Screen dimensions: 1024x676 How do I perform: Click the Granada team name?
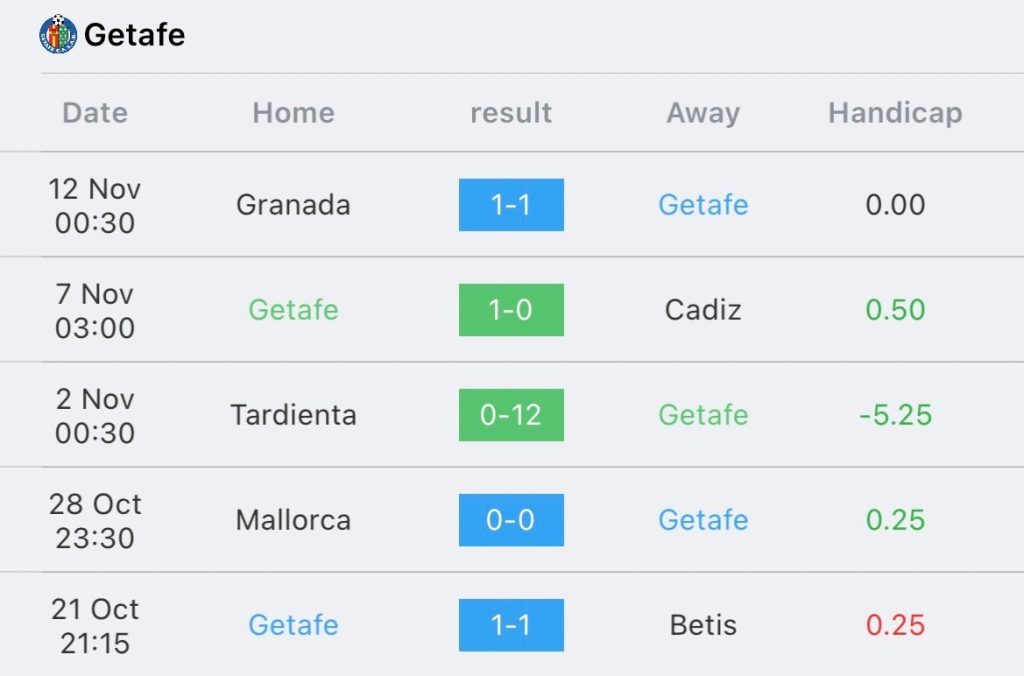(293, 204)
